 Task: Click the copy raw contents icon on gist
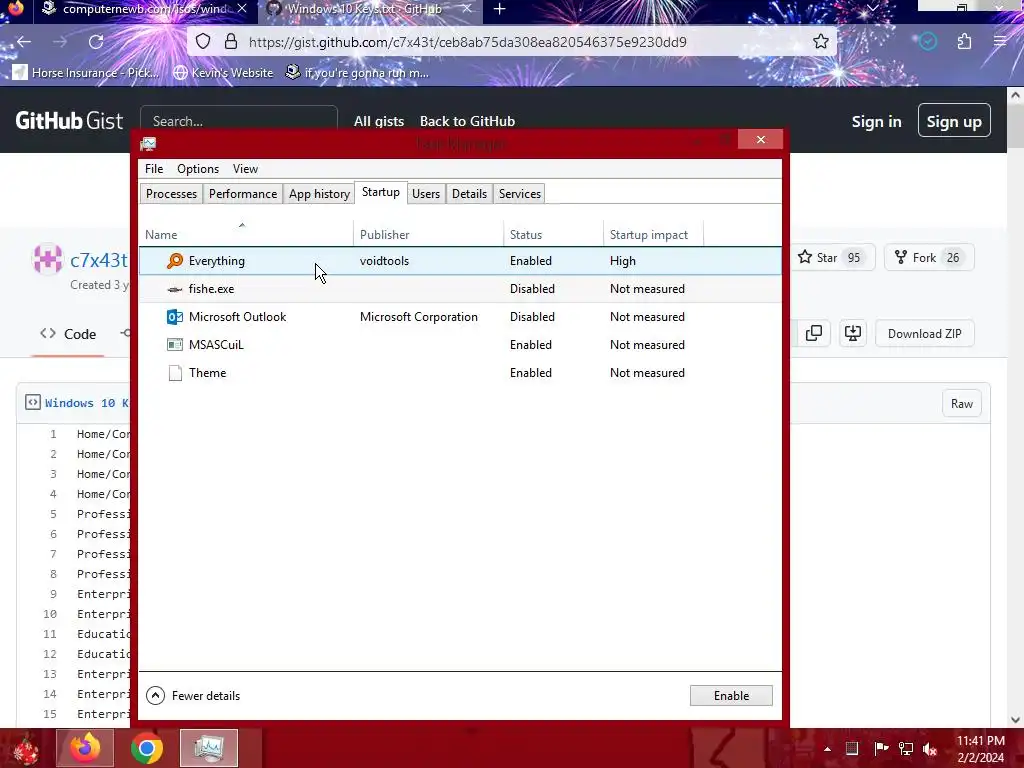pos(814,334)
